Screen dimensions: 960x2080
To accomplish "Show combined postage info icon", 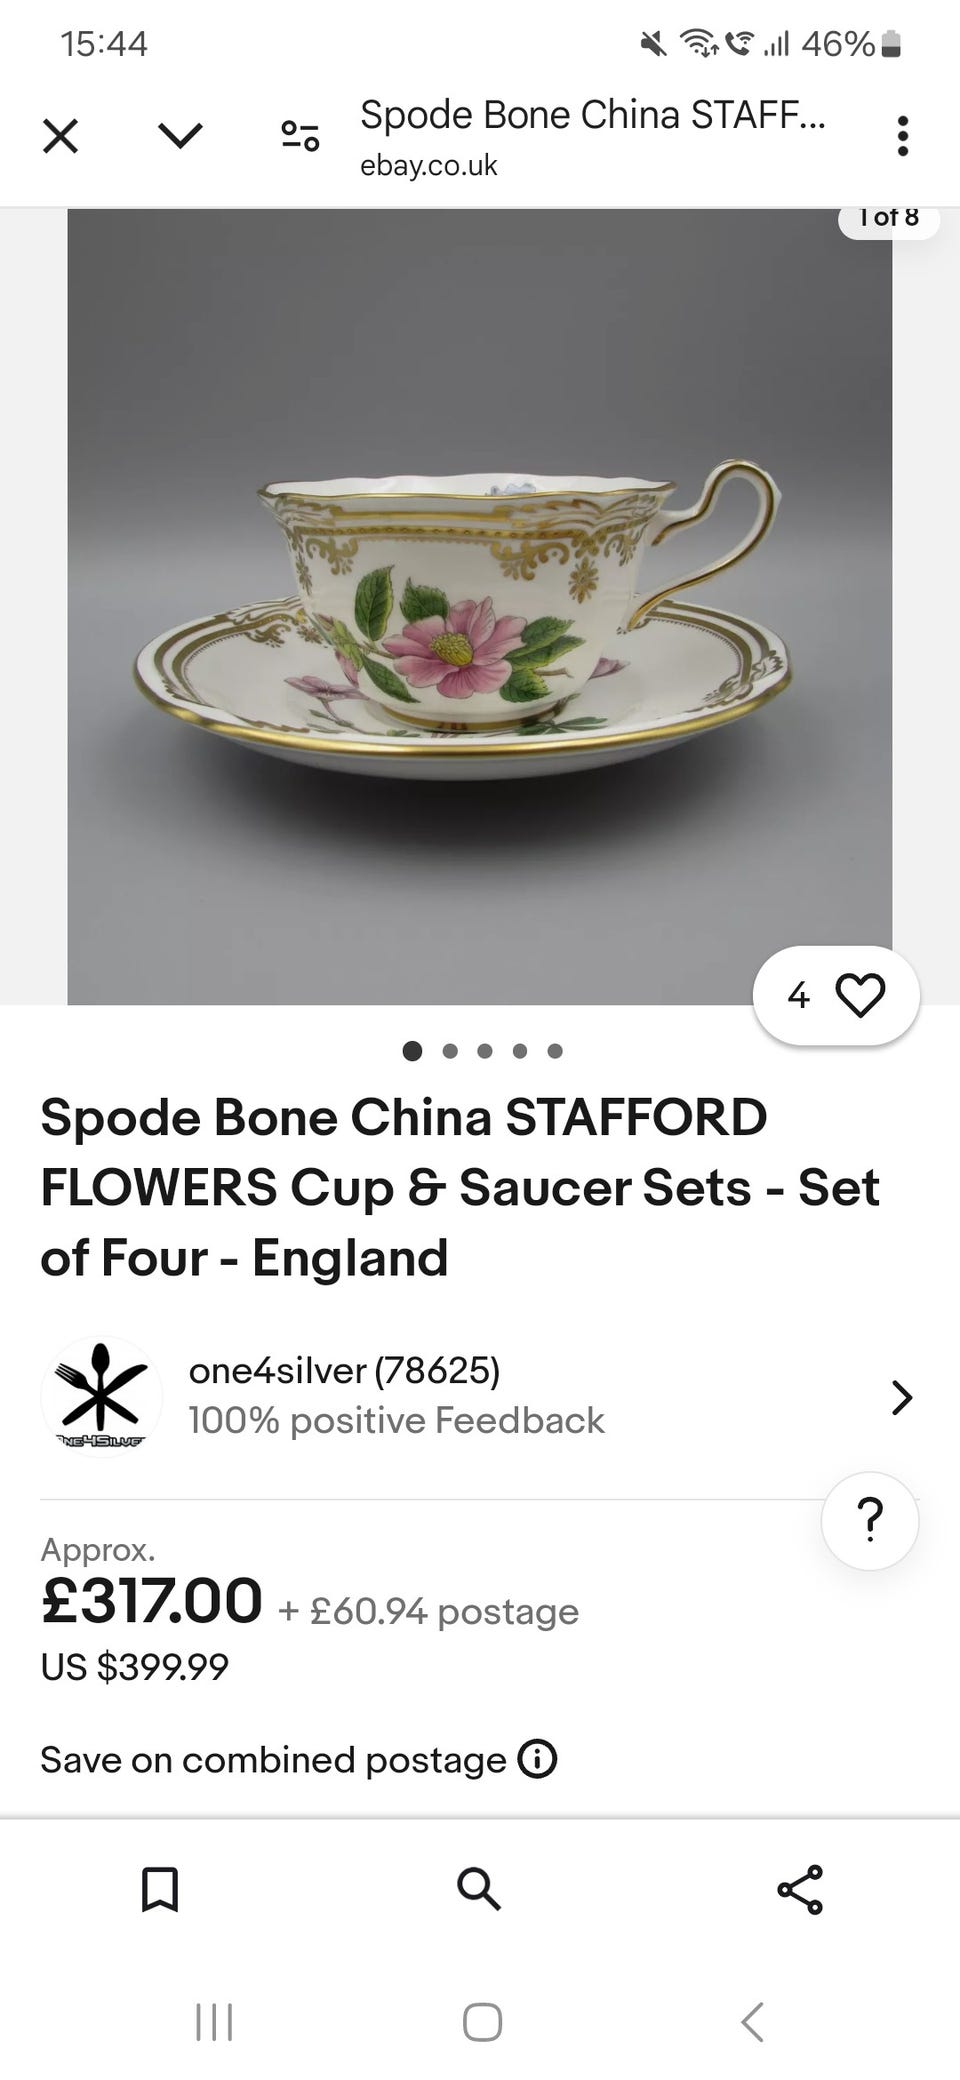I will coord(537,1759).
